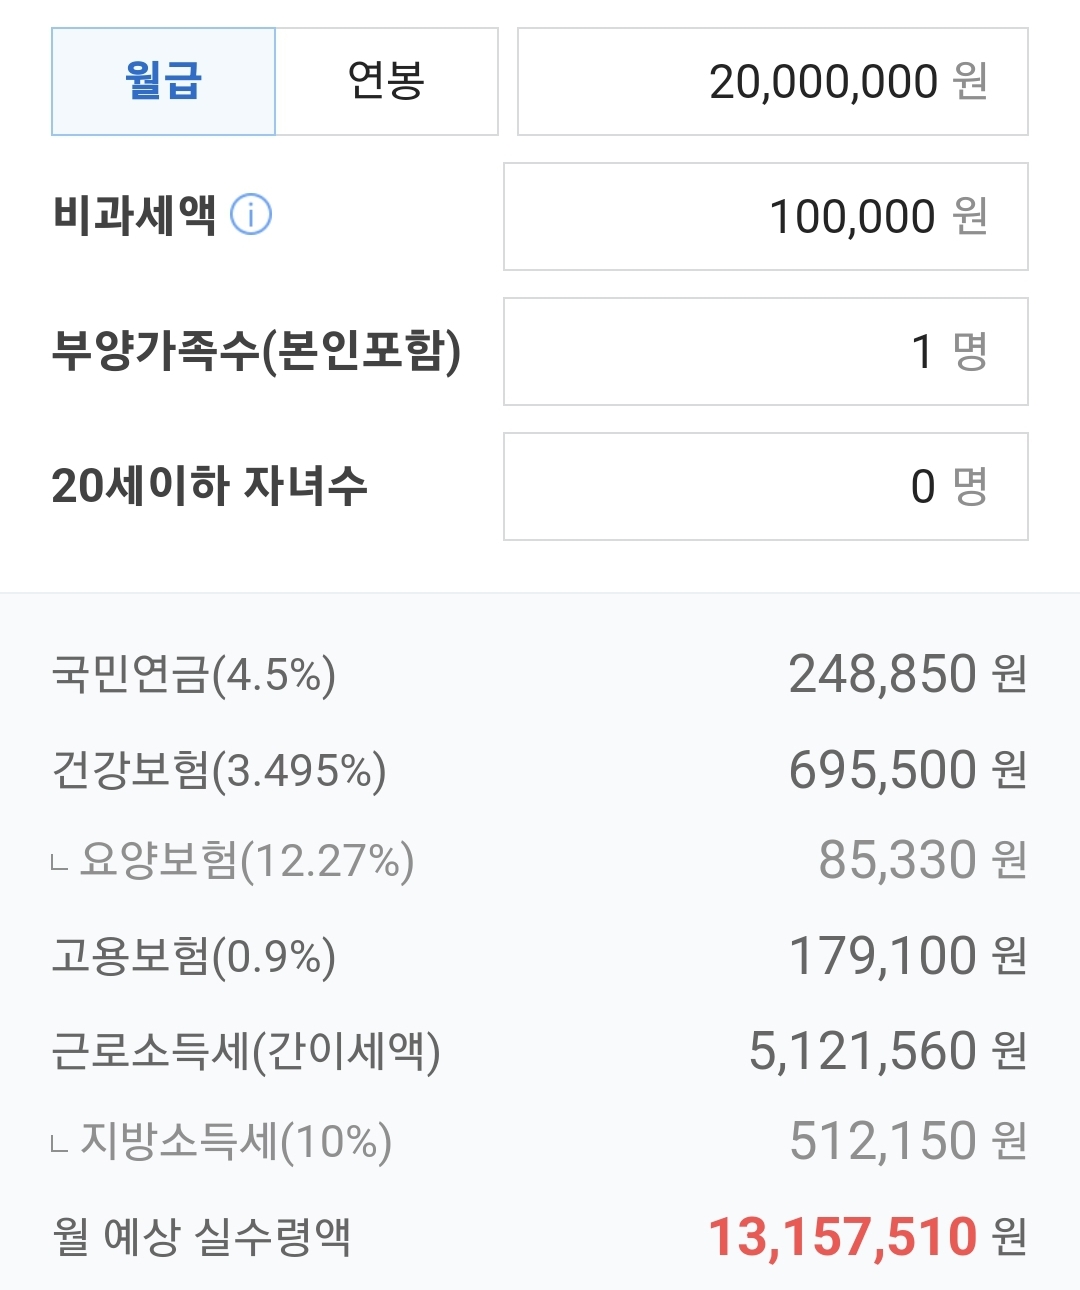The image size is (1080, 1290).
Task: Click the 부양가족수 input showing 1 명
Action: [x=765, y=352]
